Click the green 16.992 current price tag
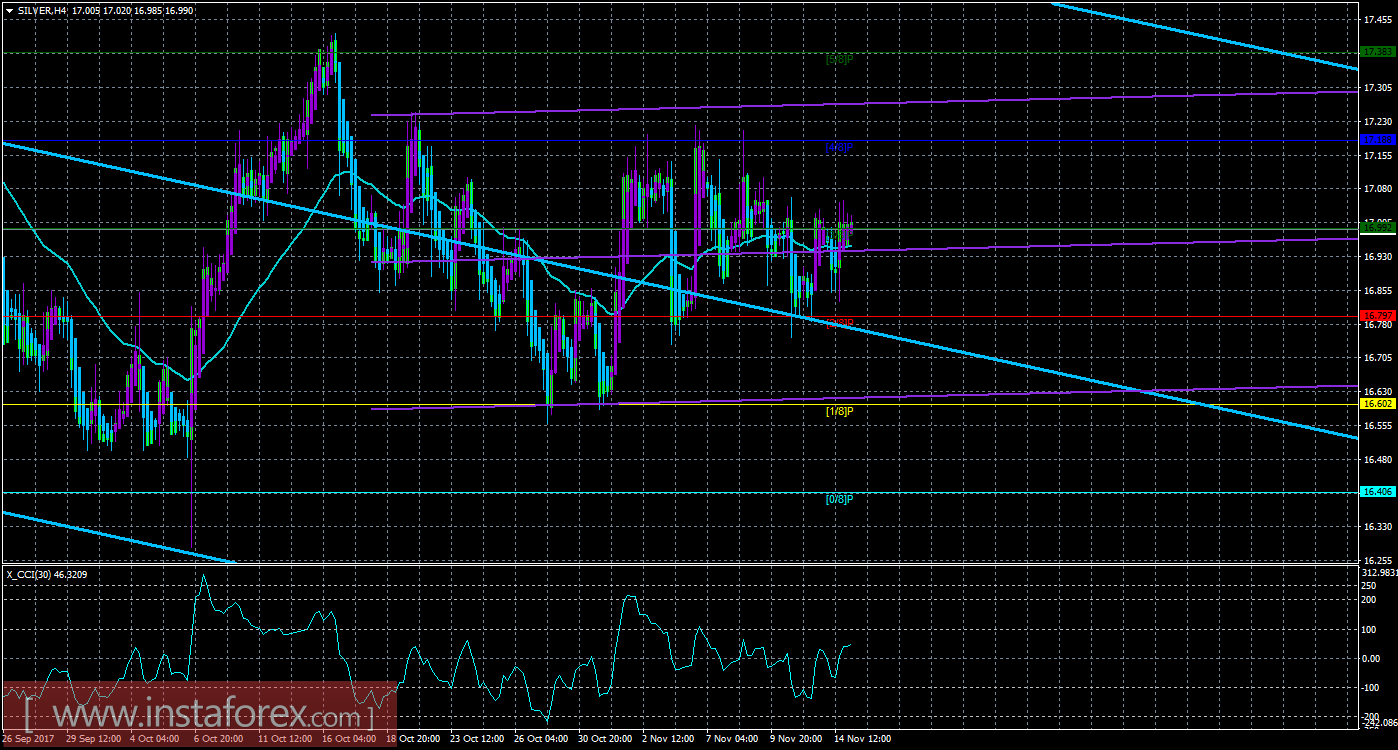This screenshot has width=1398, height=750. (1378, 228)
